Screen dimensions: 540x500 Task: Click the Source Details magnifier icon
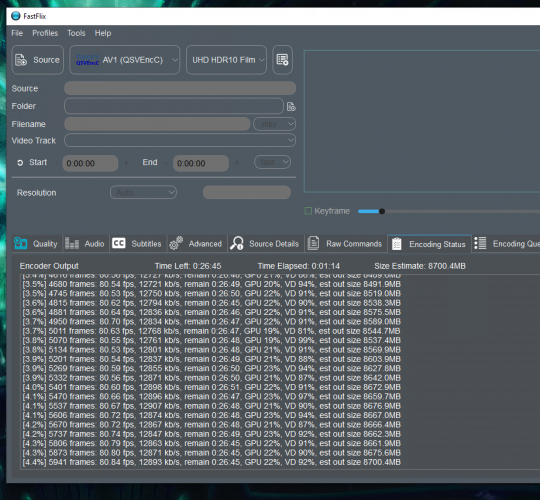237,243
